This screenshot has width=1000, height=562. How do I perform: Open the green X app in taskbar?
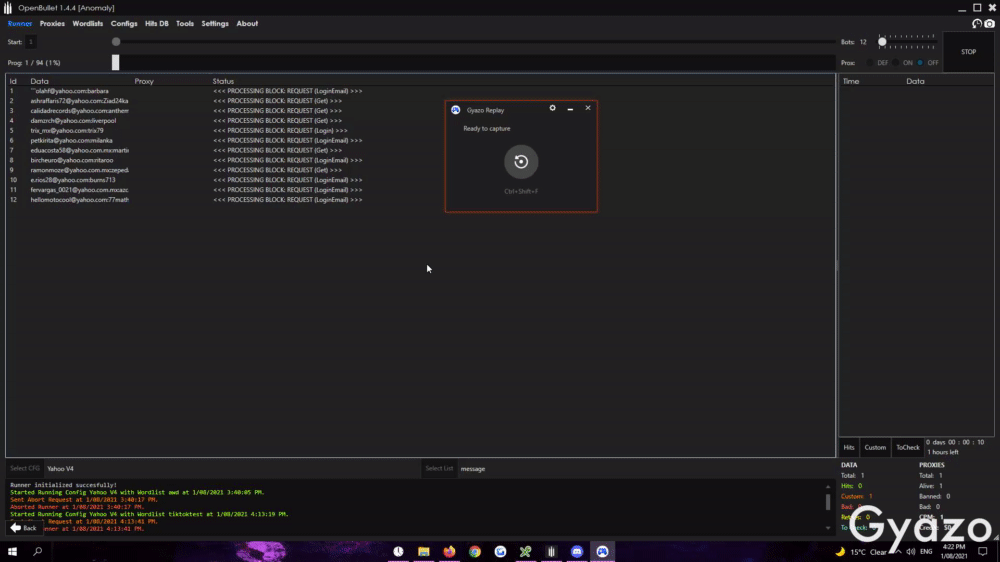(526, 551)
